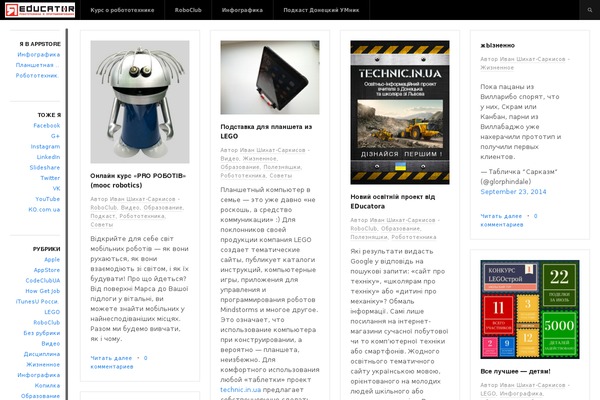This screenshot has height=400, width=600.
Task: Open Twitter link in the sidebar
Action: pos(50,178)
